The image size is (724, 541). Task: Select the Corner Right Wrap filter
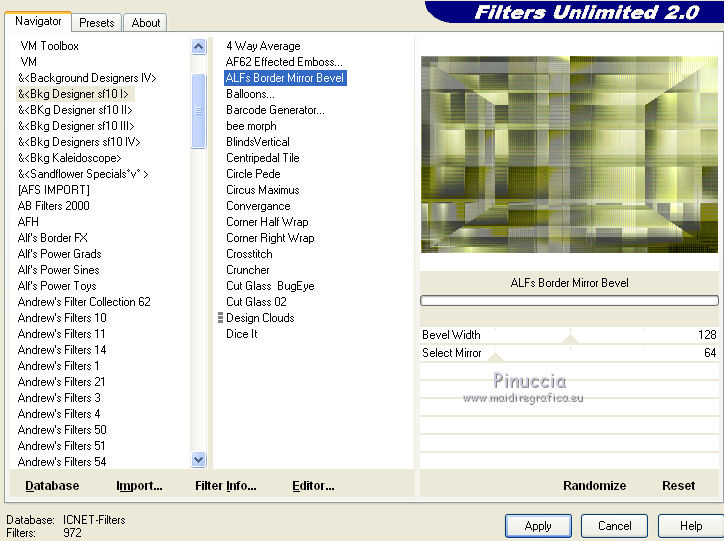(x=270, y=238)
